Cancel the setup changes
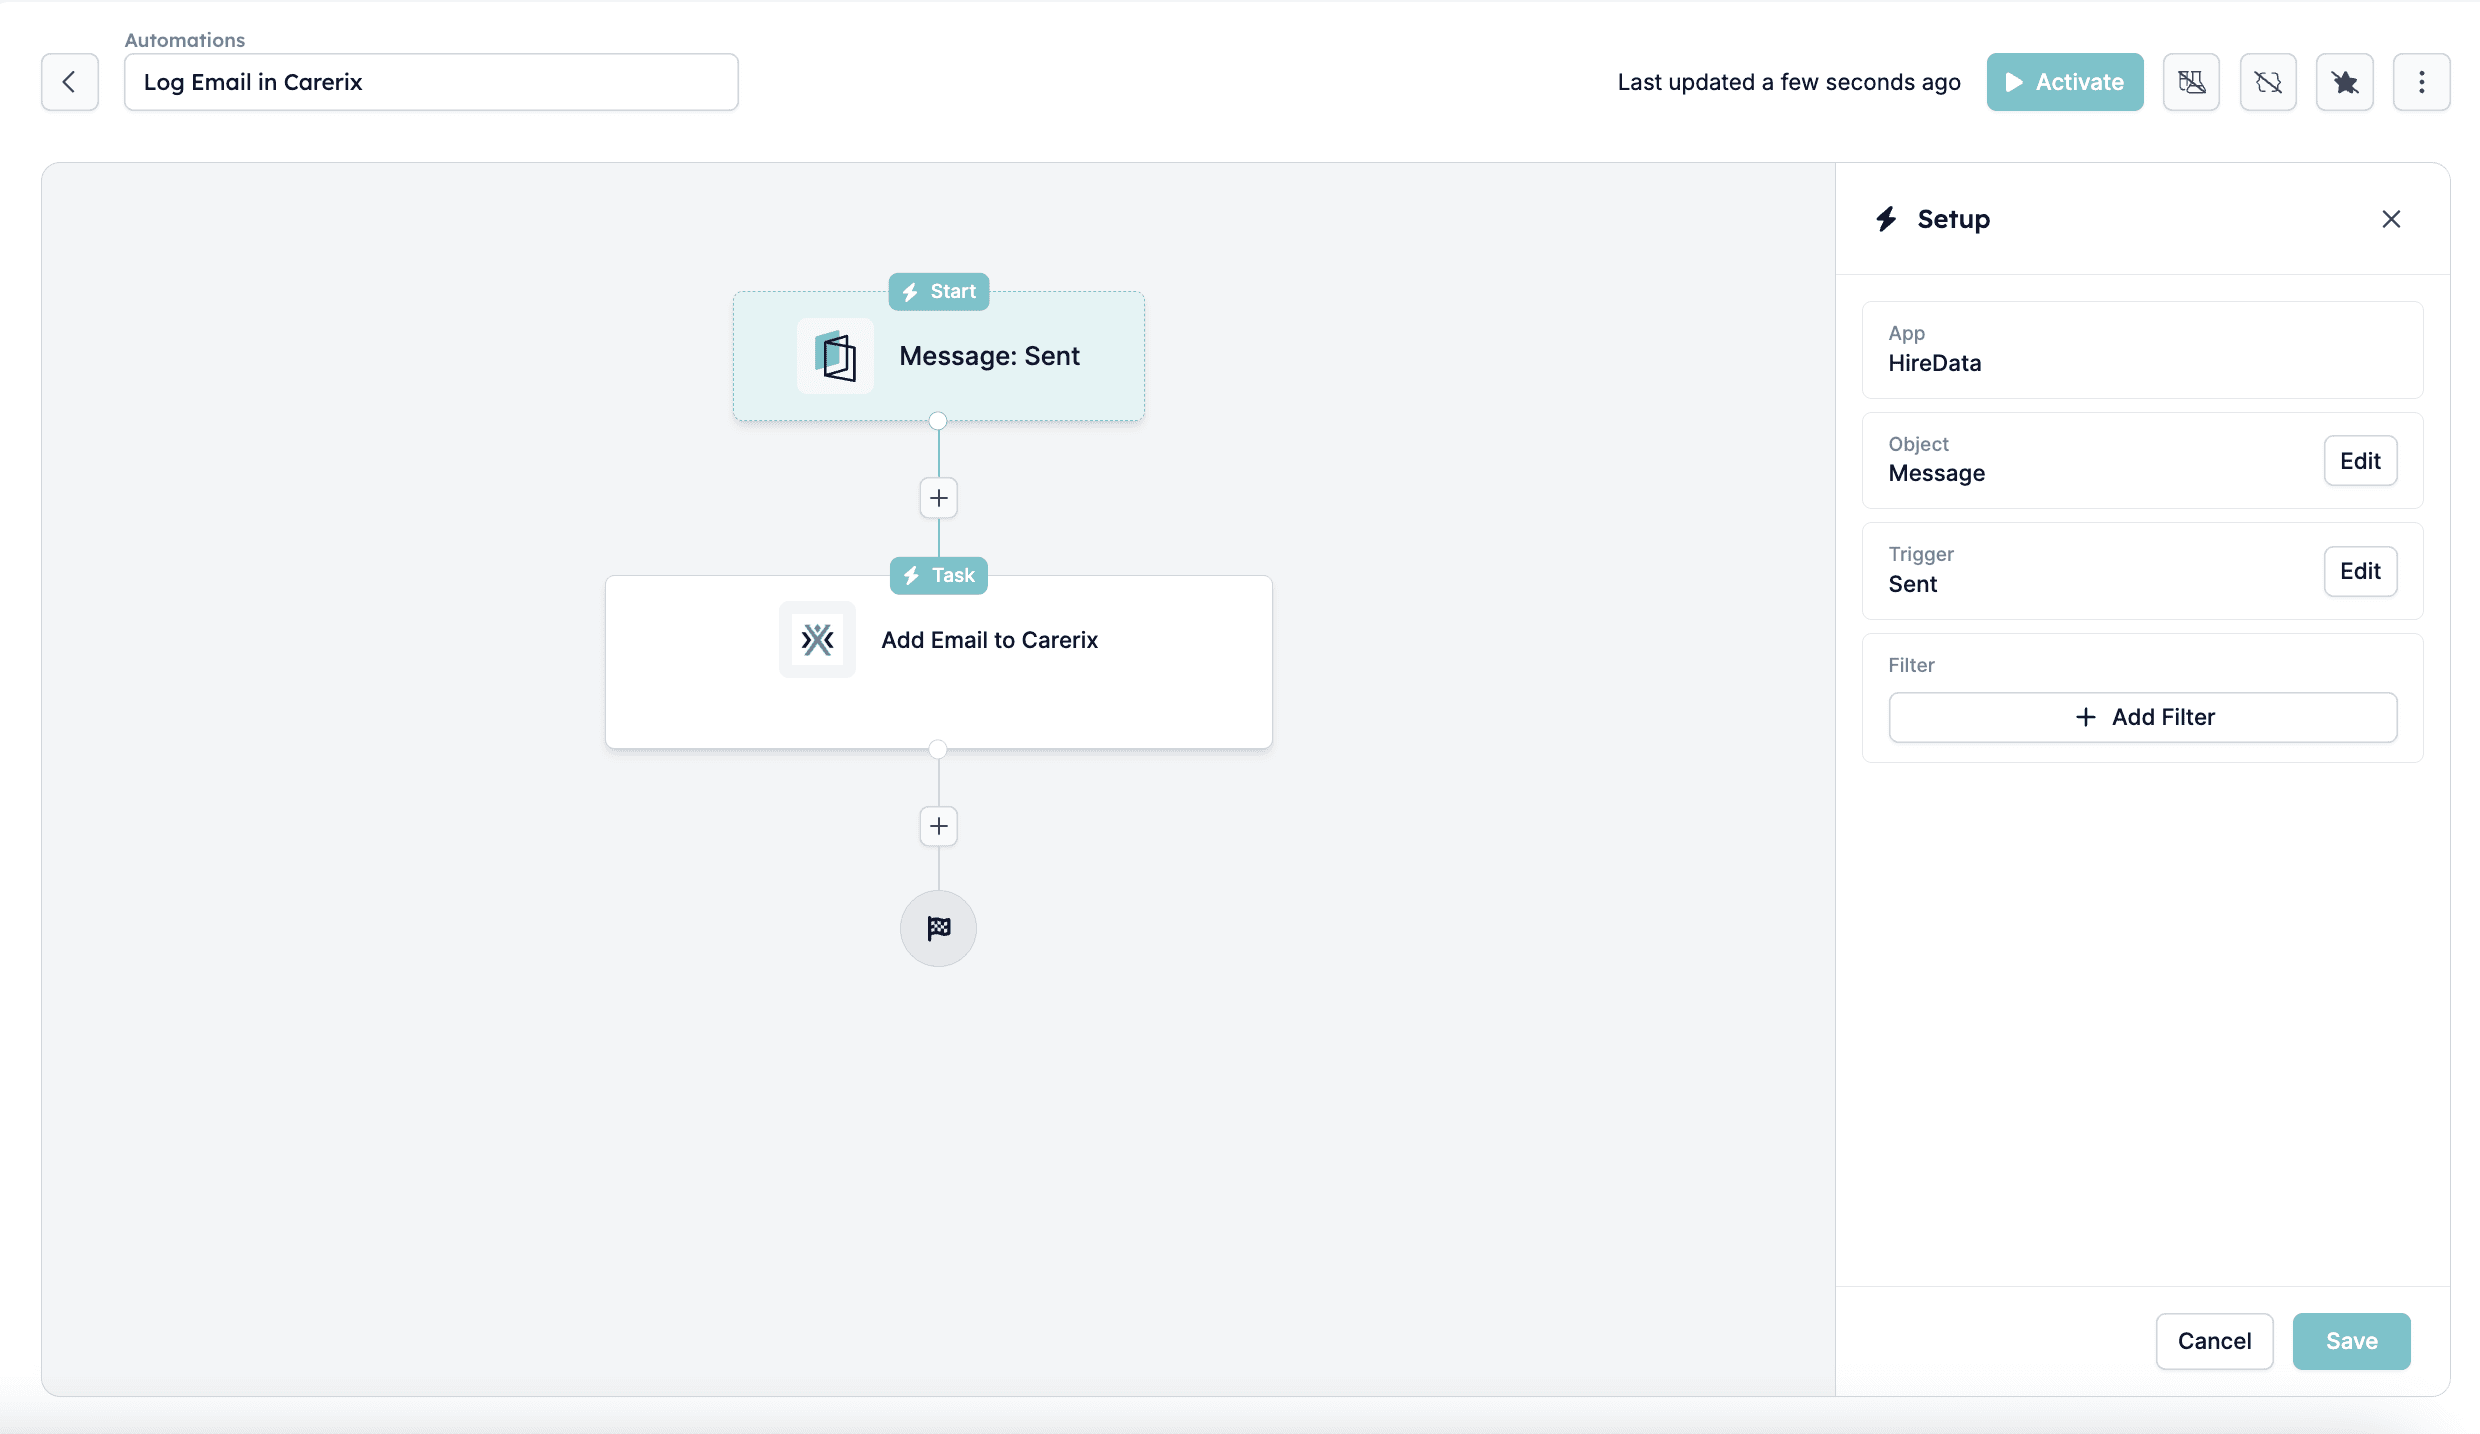The height and width of the screenshot is (1434, 2480). coord(2214,1341)
